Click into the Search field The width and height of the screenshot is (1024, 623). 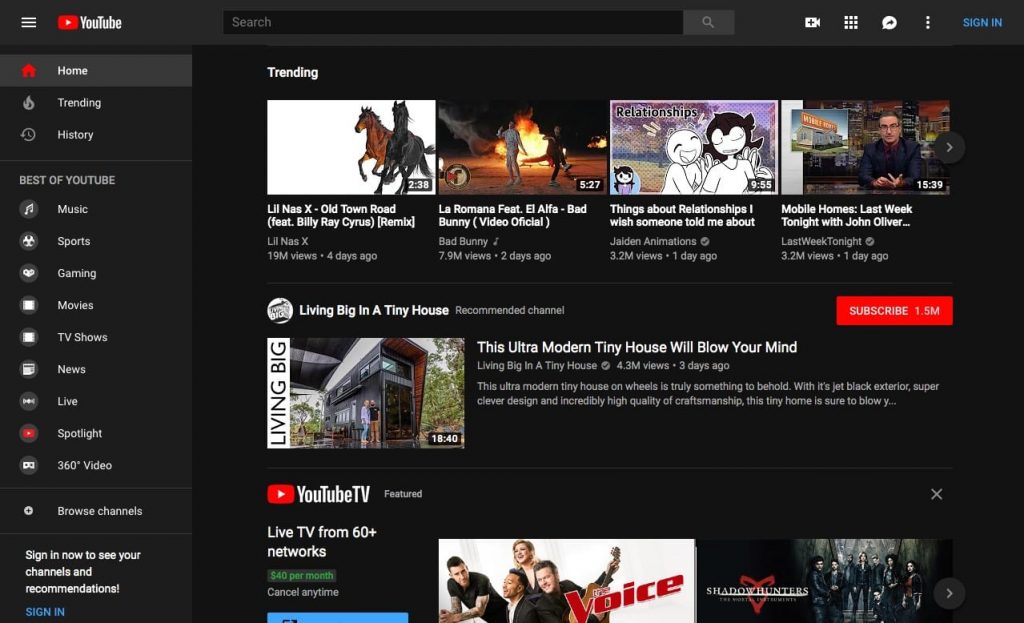(x=453, y=22)
